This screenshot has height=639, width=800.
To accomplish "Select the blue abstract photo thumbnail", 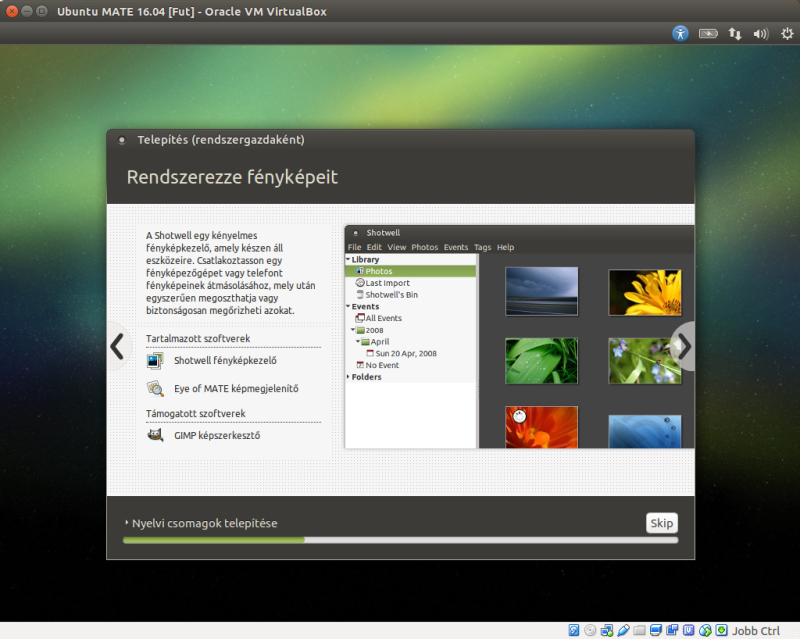I will pos(645,432).
